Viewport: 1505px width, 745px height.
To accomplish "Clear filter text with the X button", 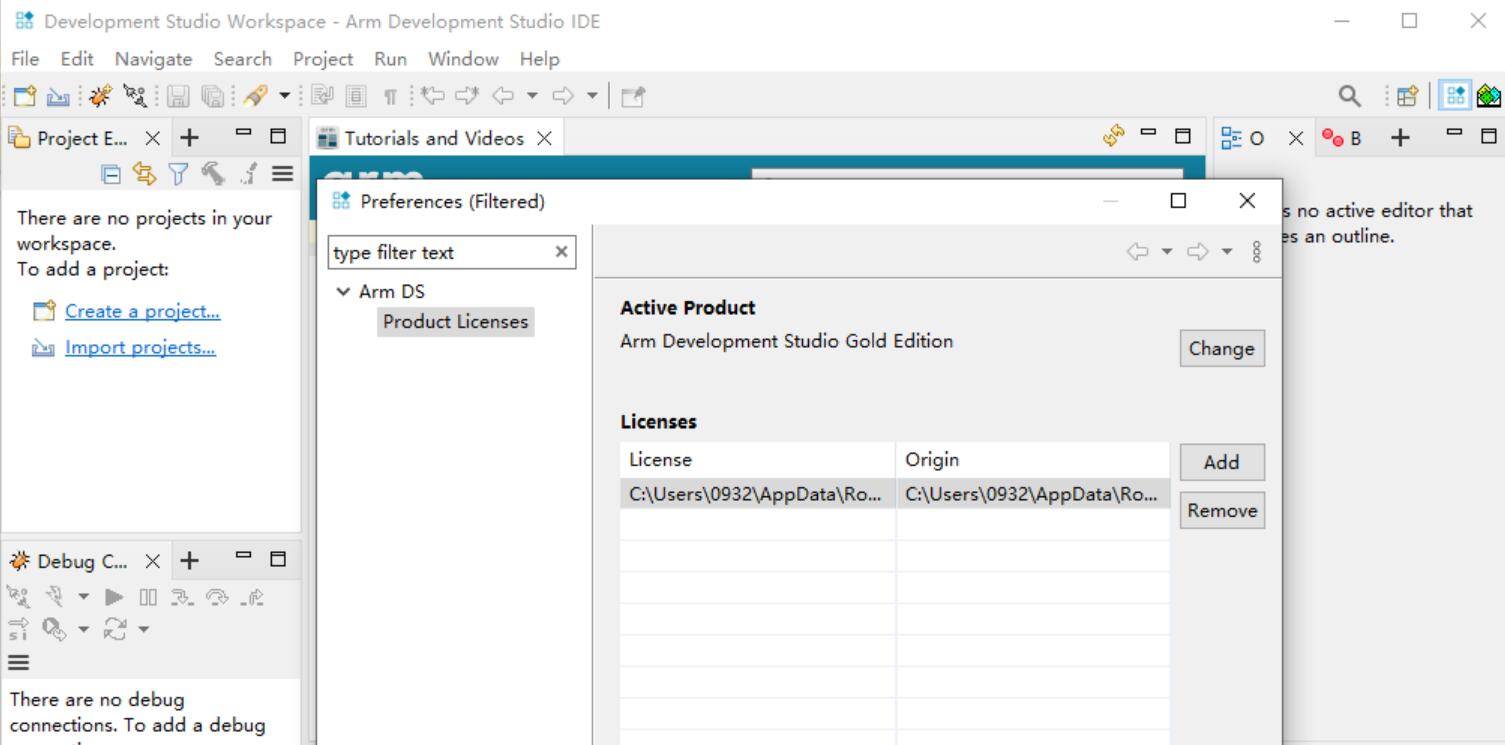I will [562, 252].
